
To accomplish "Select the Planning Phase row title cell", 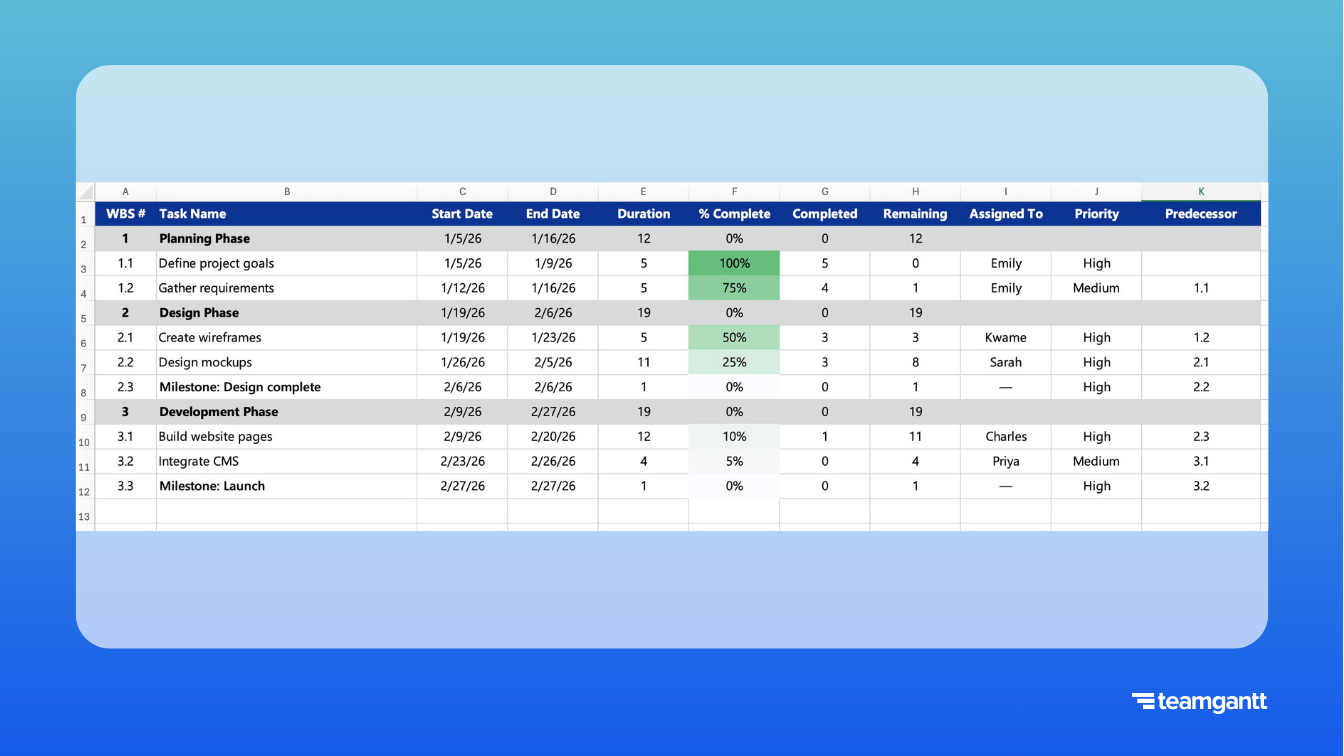I will [x=204, y=238].
